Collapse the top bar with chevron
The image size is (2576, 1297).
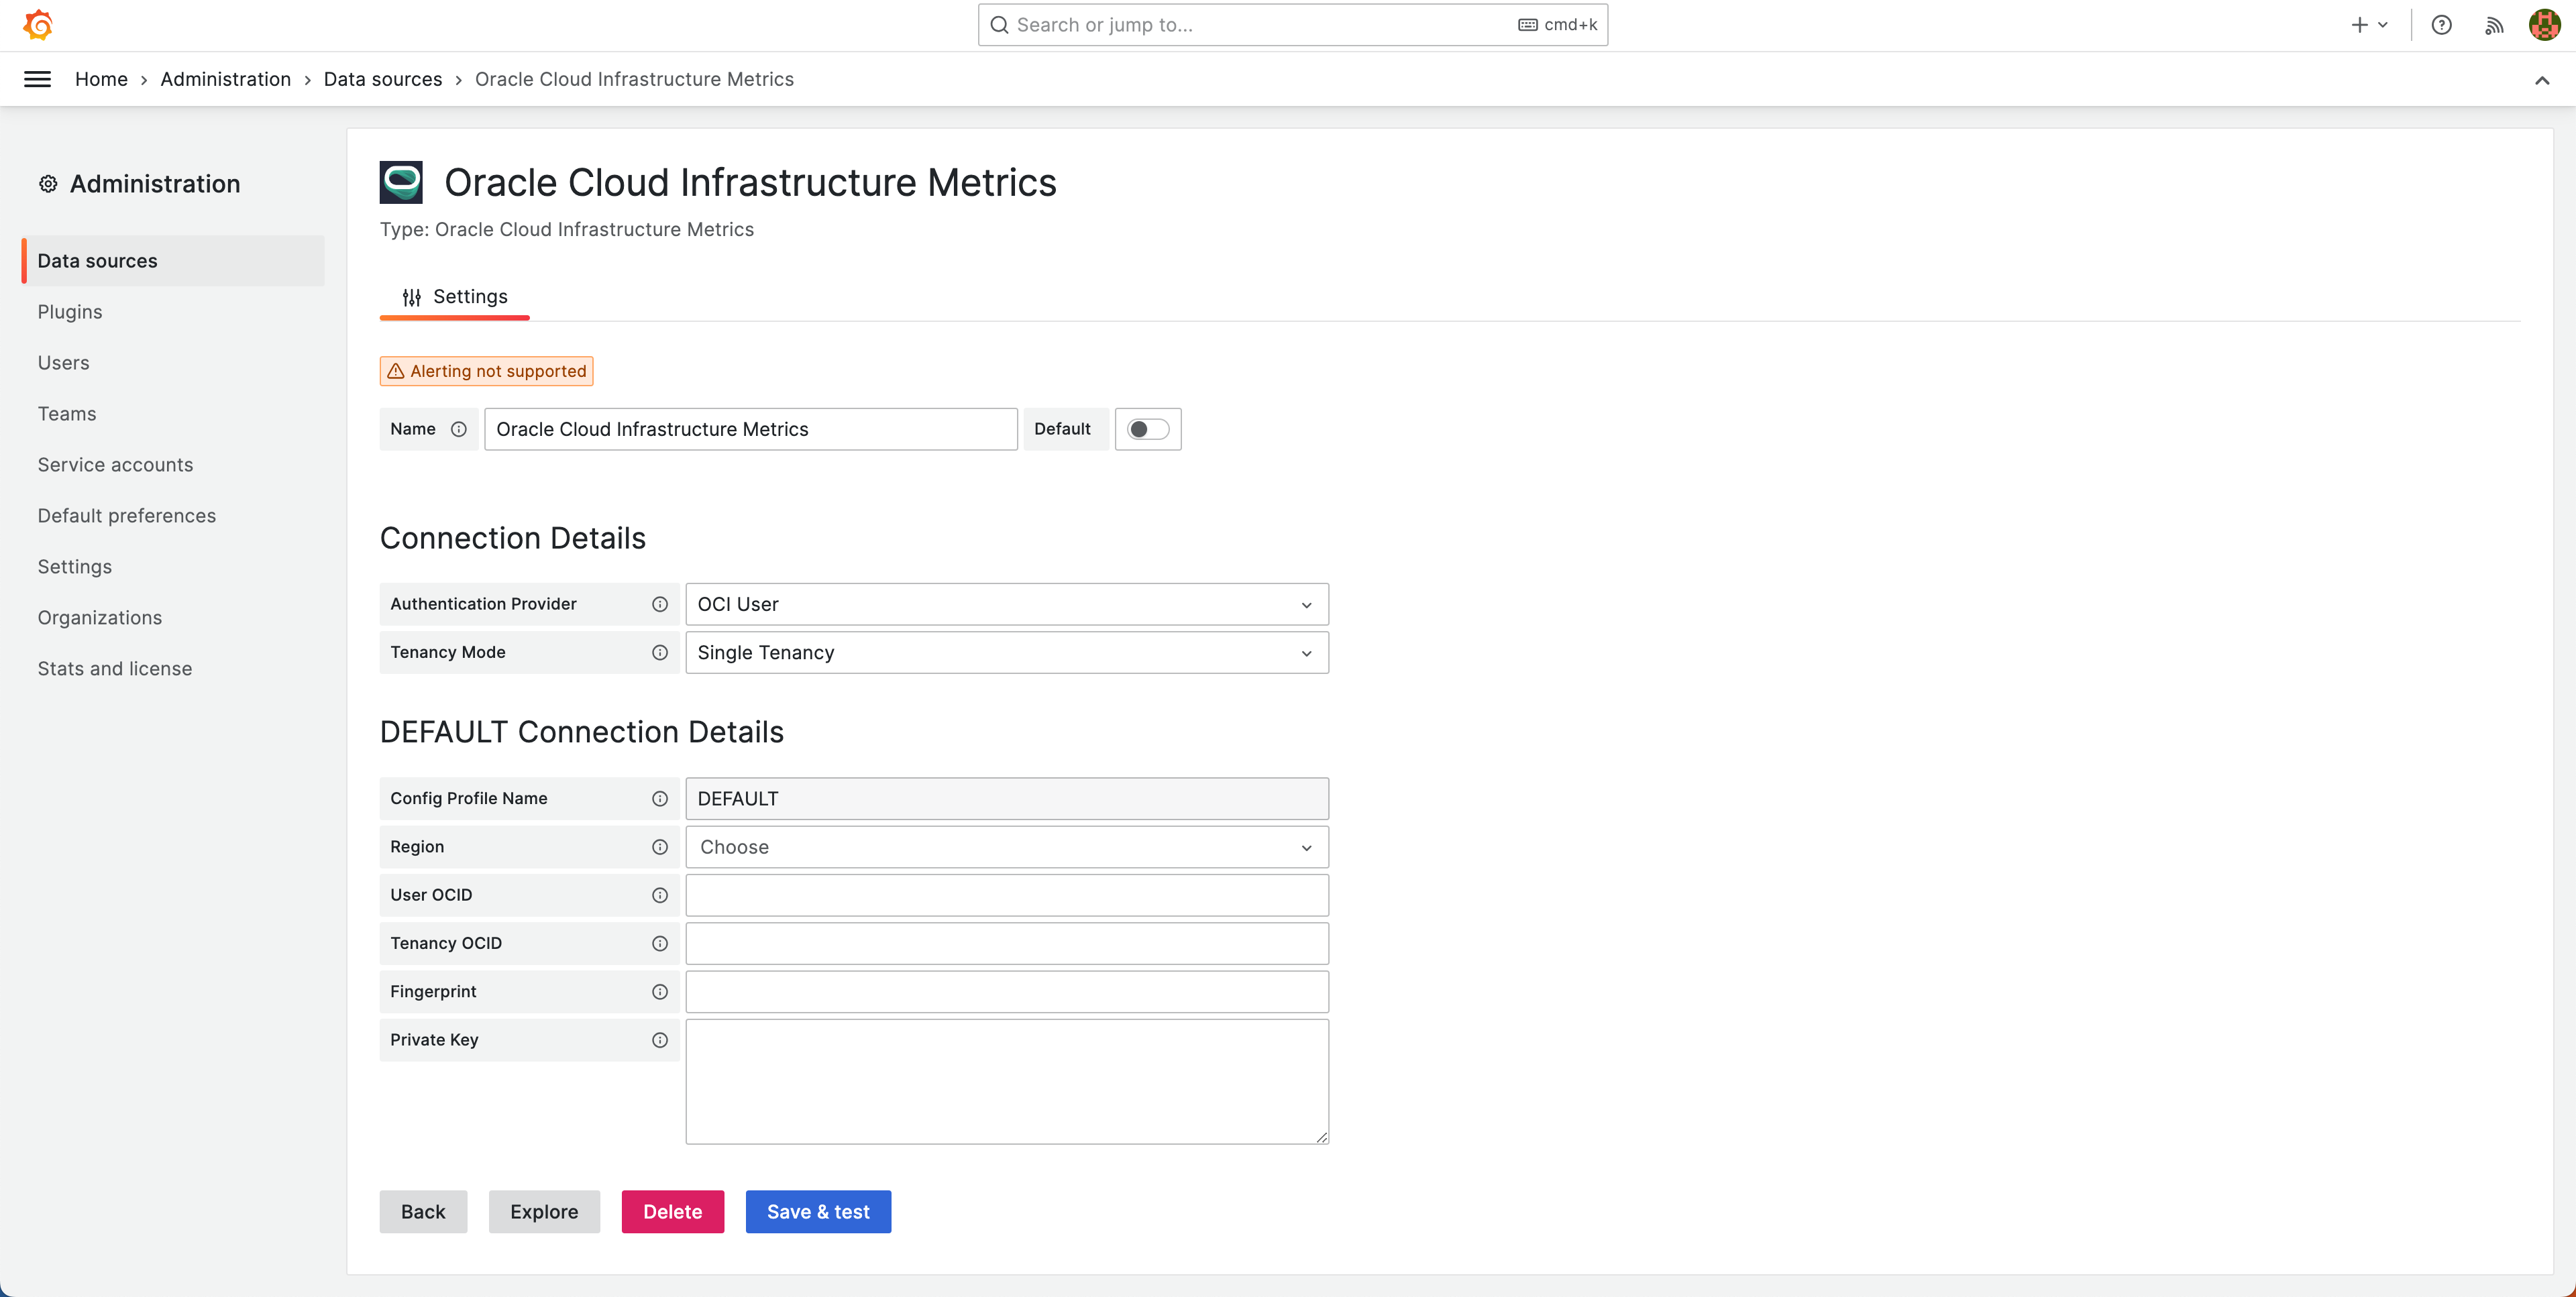pos(2541,80)
